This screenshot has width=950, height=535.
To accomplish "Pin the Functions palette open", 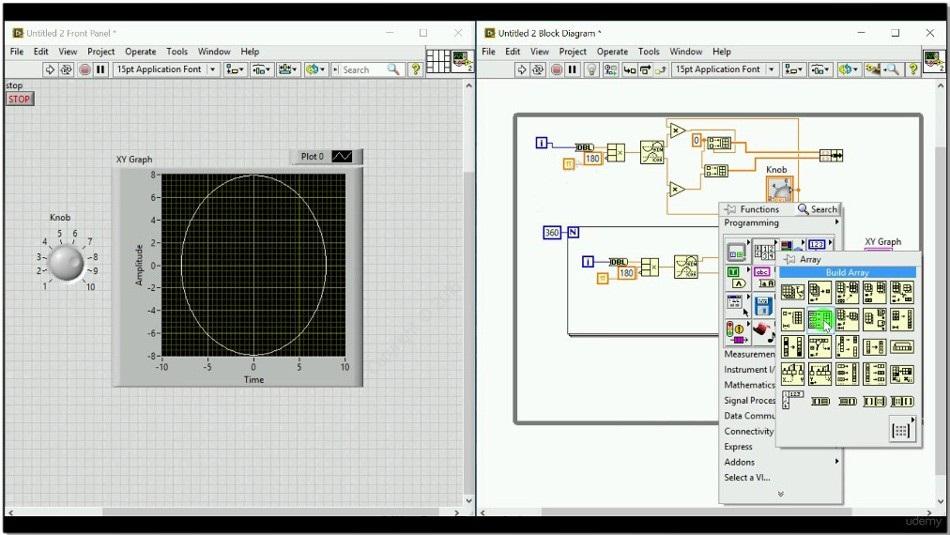I will [730, 209].
